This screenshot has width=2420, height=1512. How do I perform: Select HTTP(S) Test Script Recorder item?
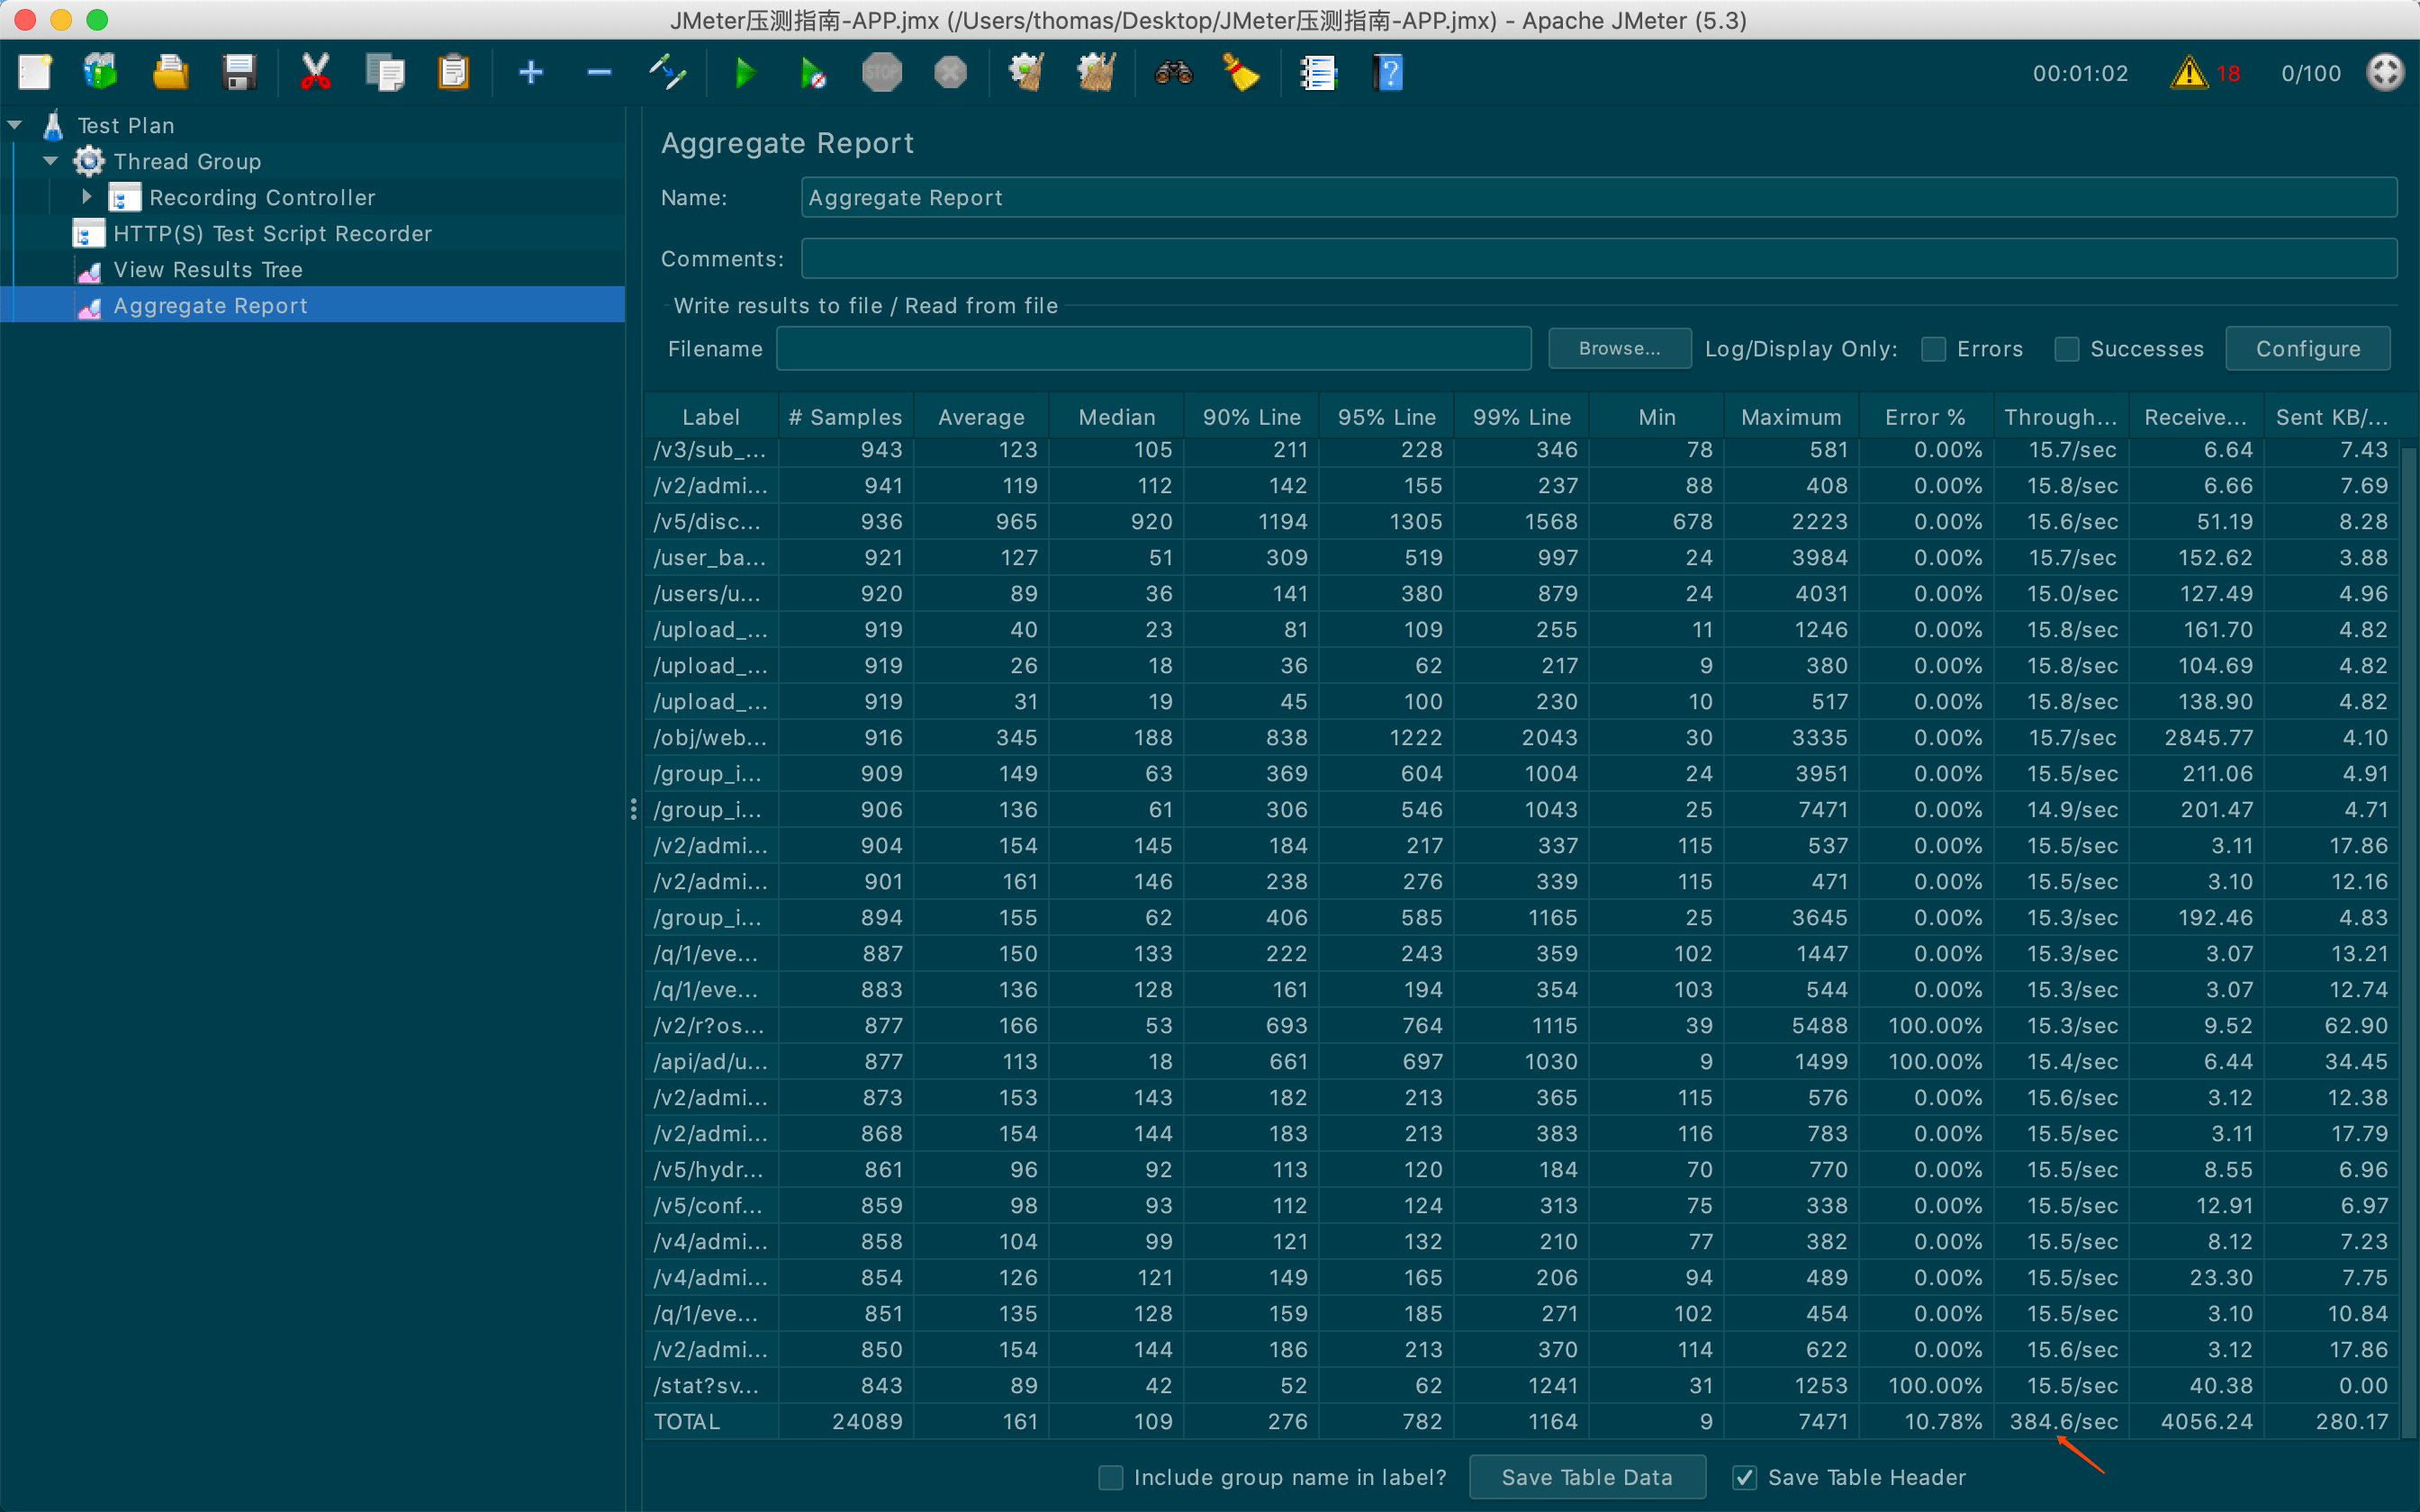273,233
